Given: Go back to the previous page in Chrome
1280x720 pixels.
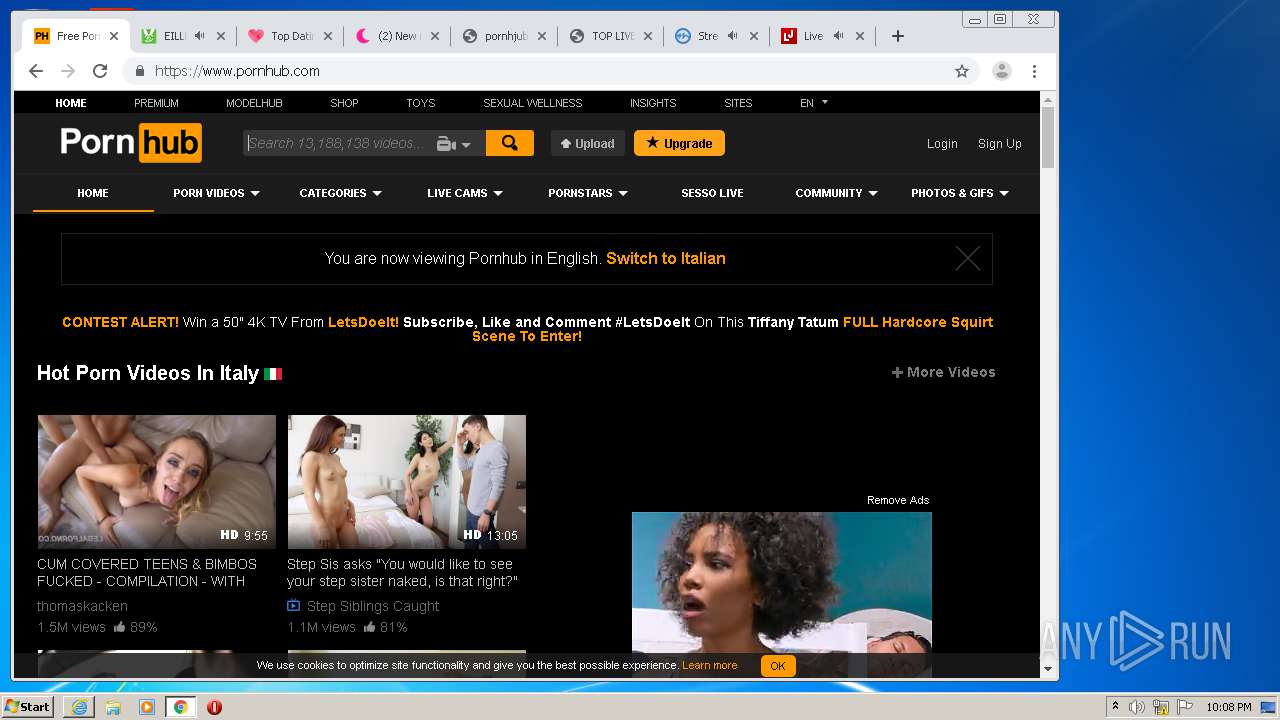Looking at the screenshot, I should tap(36, 71).
